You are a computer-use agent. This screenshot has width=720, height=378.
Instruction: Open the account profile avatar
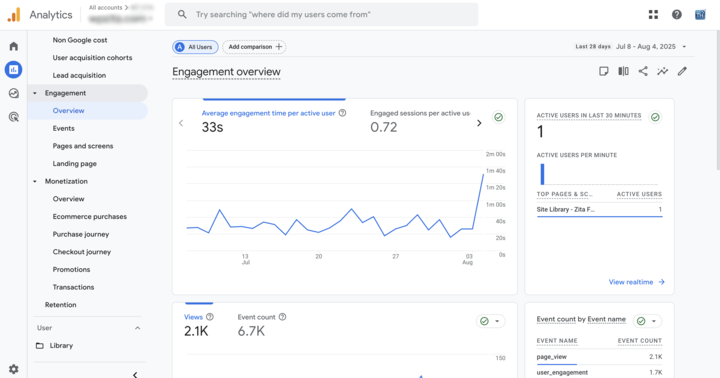point(700,15)
